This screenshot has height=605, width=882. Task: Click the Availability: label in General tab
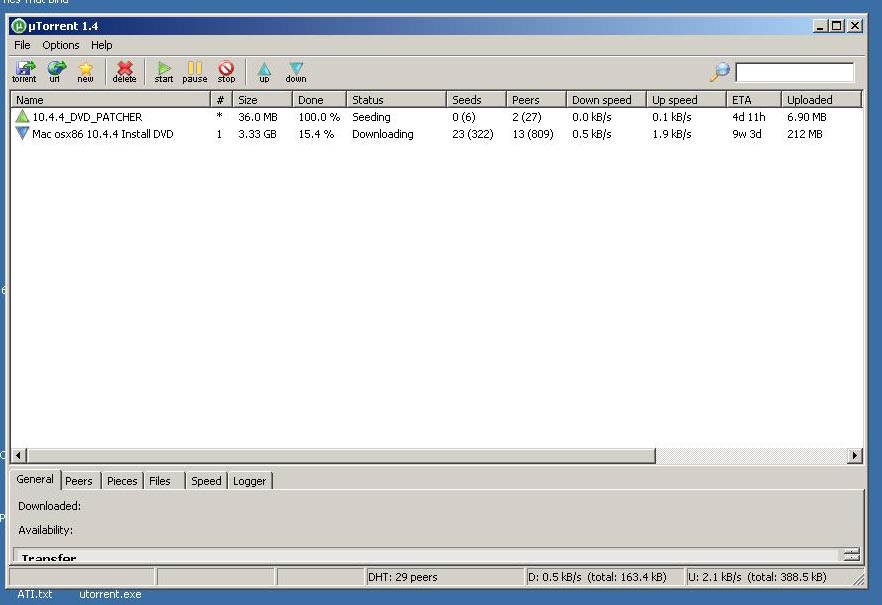[x=46, y=530]
